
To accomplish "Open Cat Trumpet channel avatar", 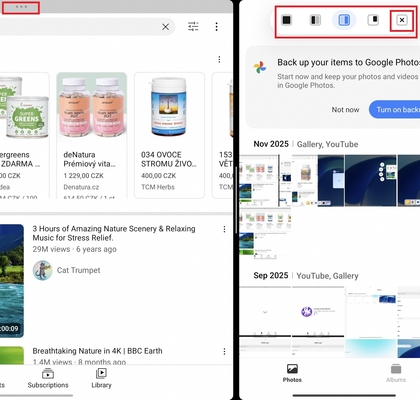I will tap(43, 270).
